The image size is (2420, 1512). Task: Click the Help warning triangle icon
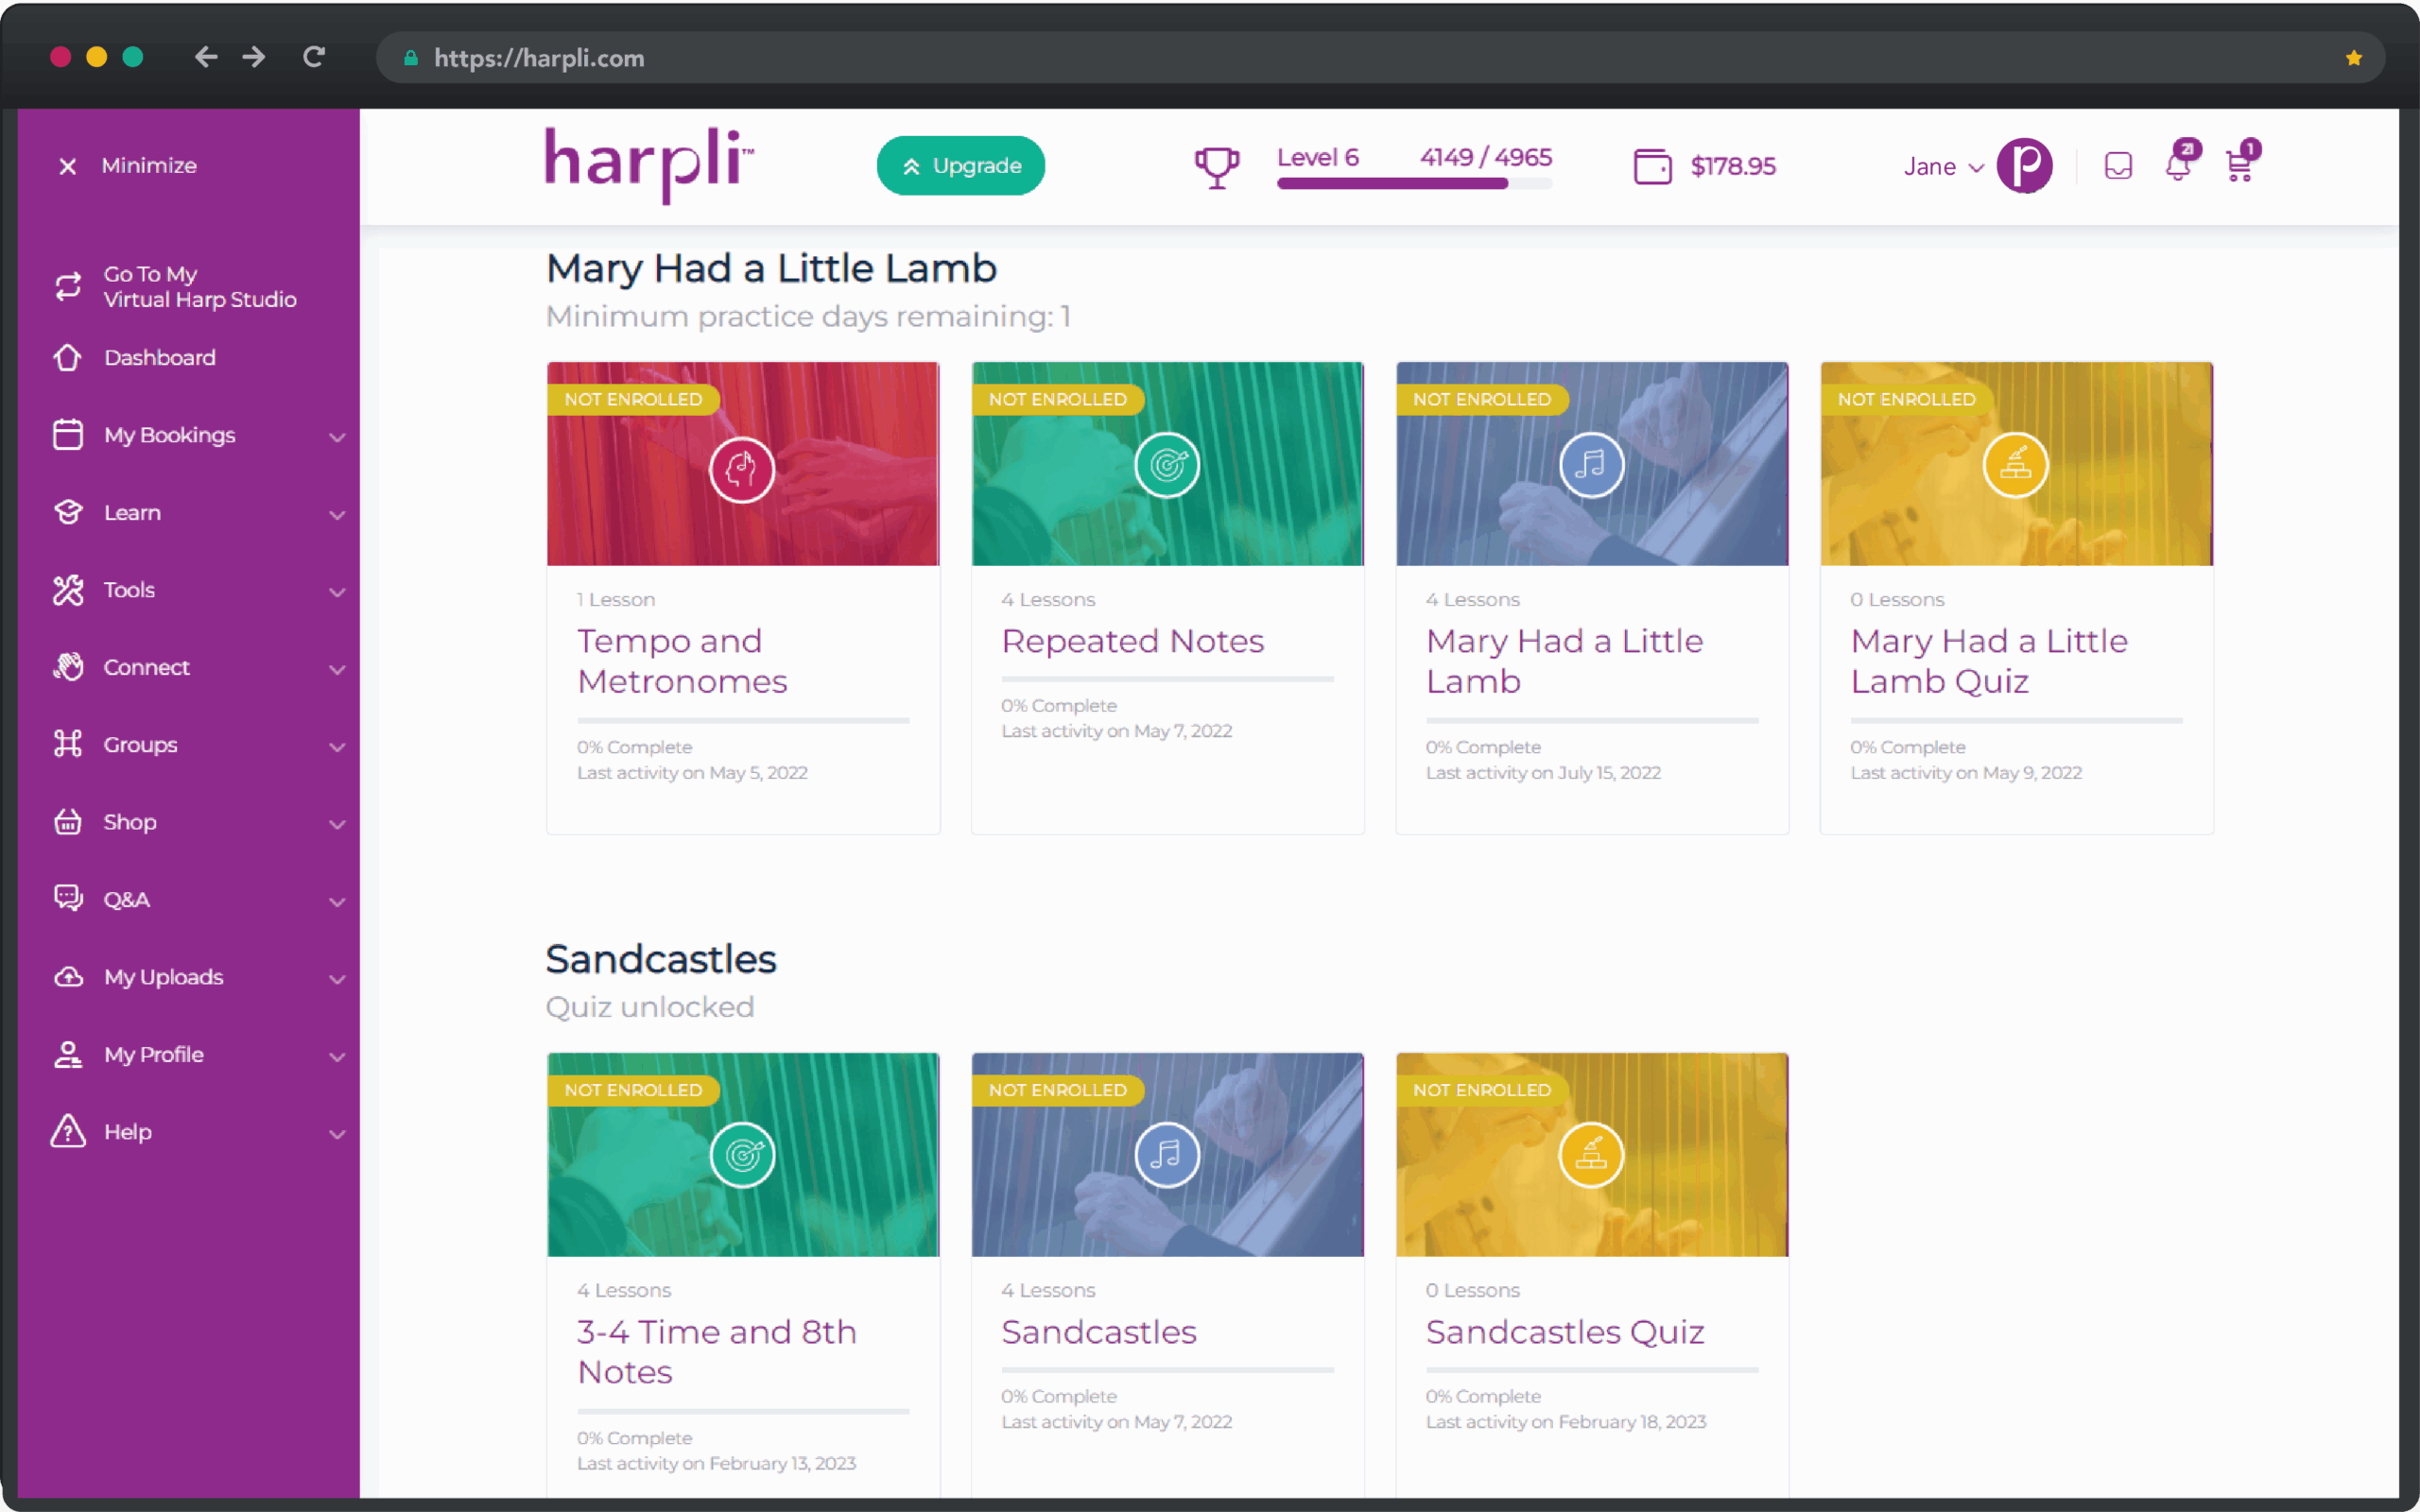click(x=68, y=1131)
